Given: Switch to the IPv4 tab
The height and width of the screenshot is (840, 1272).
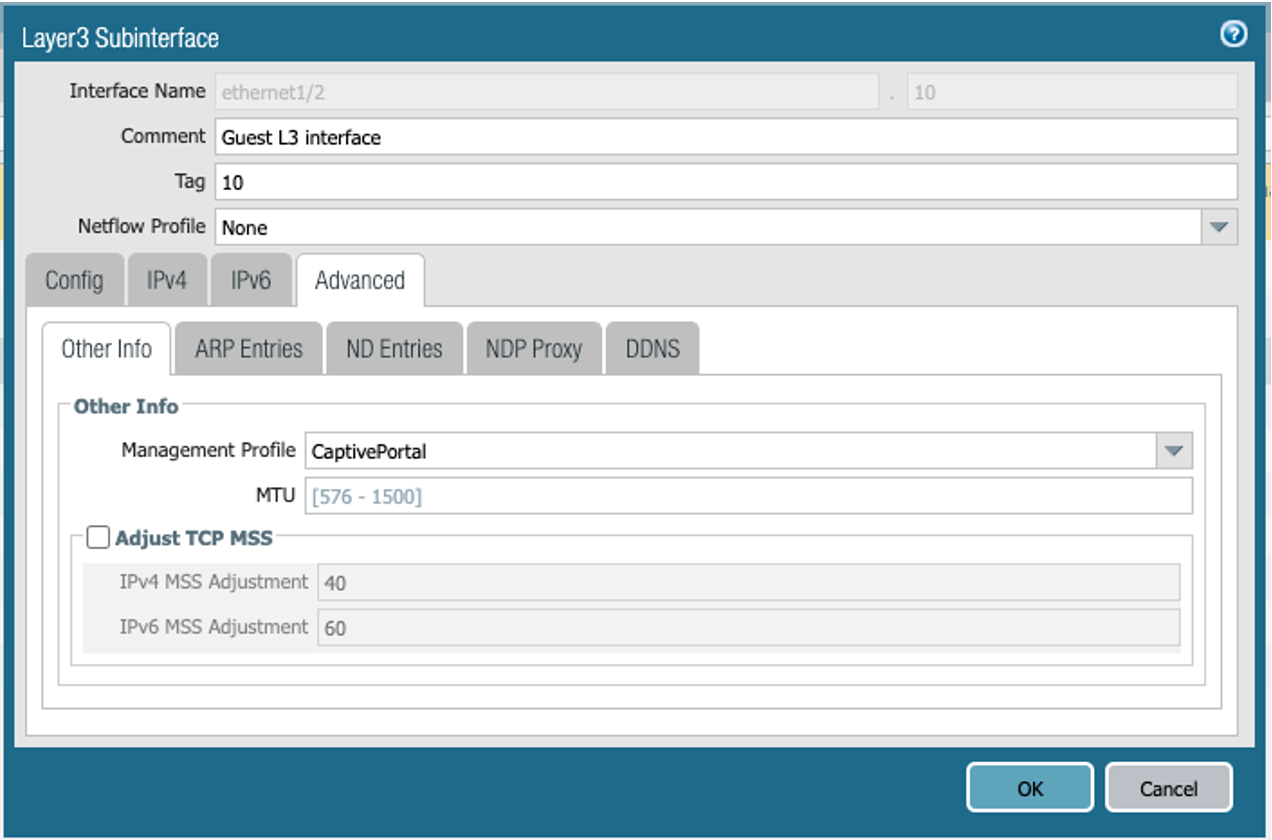Looking at the screenshot, I should point(168,281).
